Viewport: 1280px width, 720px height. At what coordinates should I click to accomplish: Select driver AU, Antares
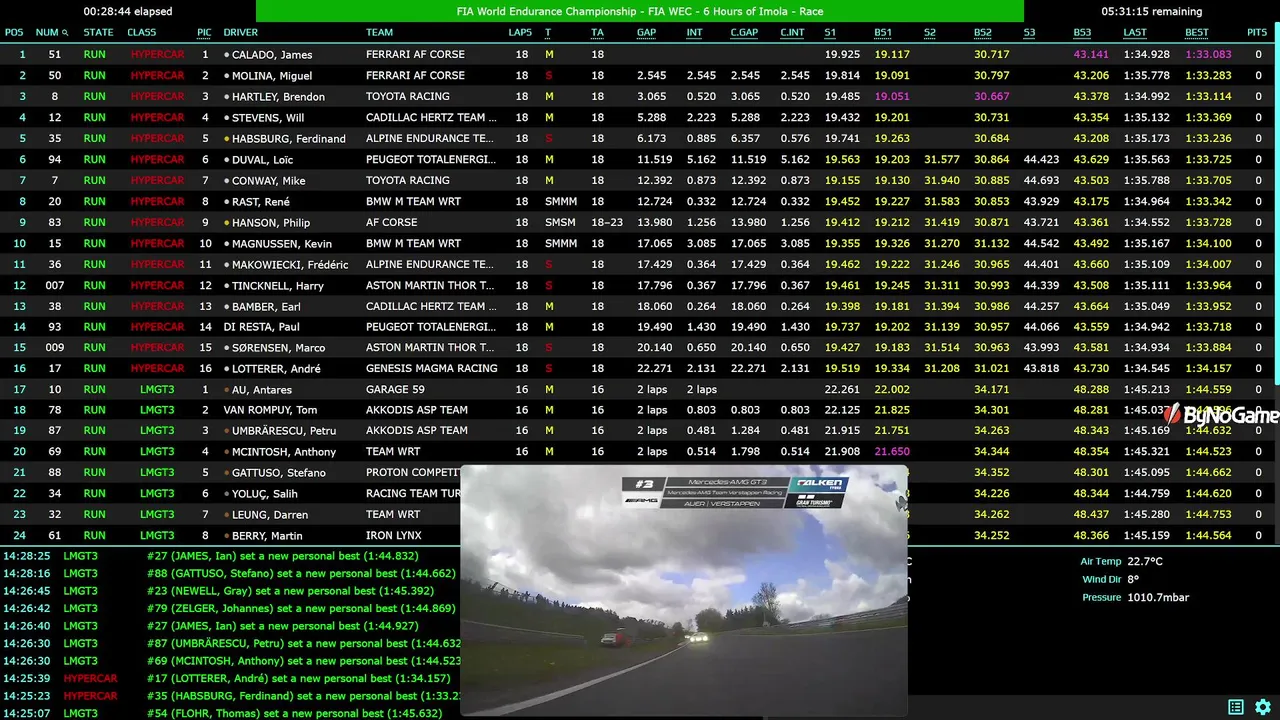click(264, 390)
